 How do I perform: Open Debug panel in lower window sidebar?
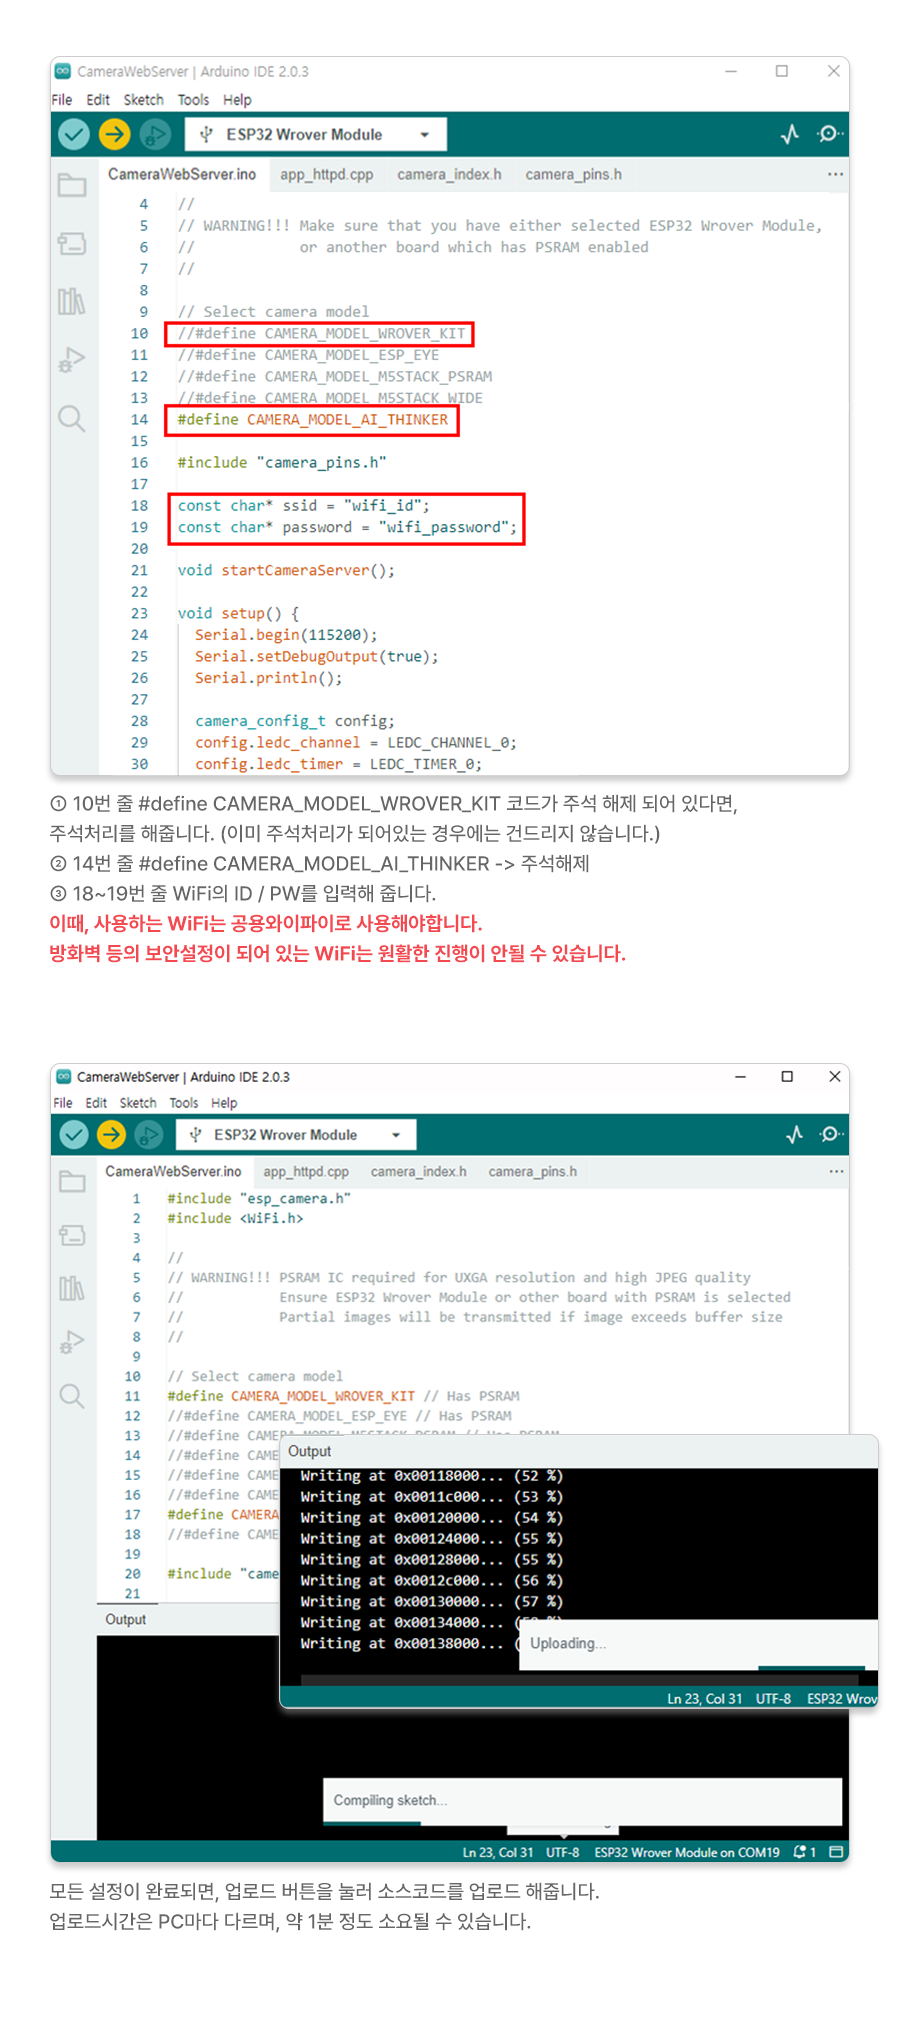tap(72, 1341)
